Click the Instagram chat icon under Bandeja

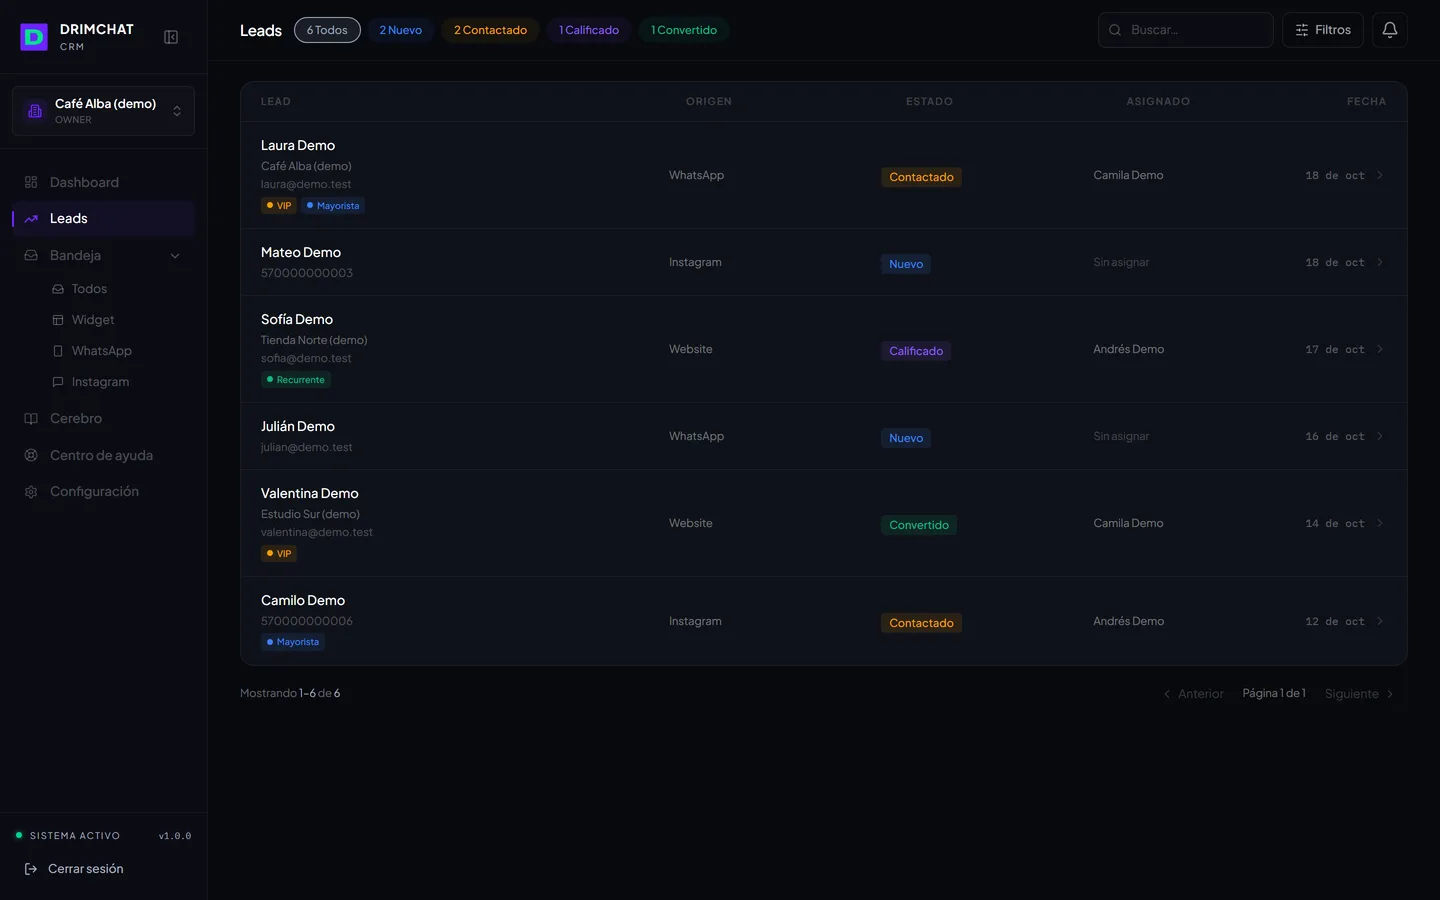[x=58, y=382]
